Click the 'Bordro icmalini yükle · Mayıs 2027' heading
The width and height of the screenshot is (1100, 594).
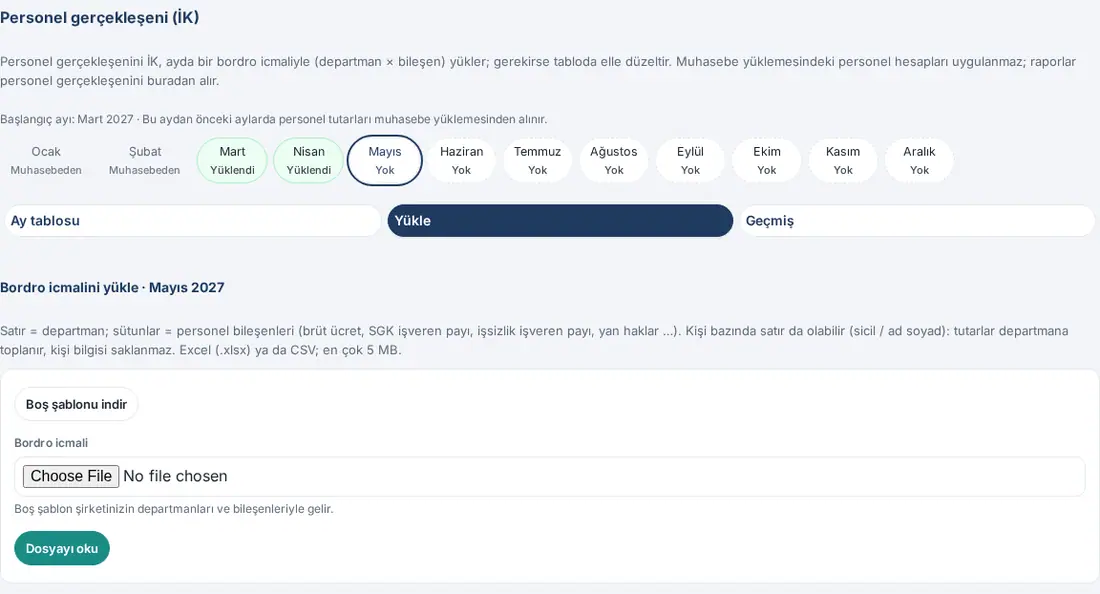[112, 288]
